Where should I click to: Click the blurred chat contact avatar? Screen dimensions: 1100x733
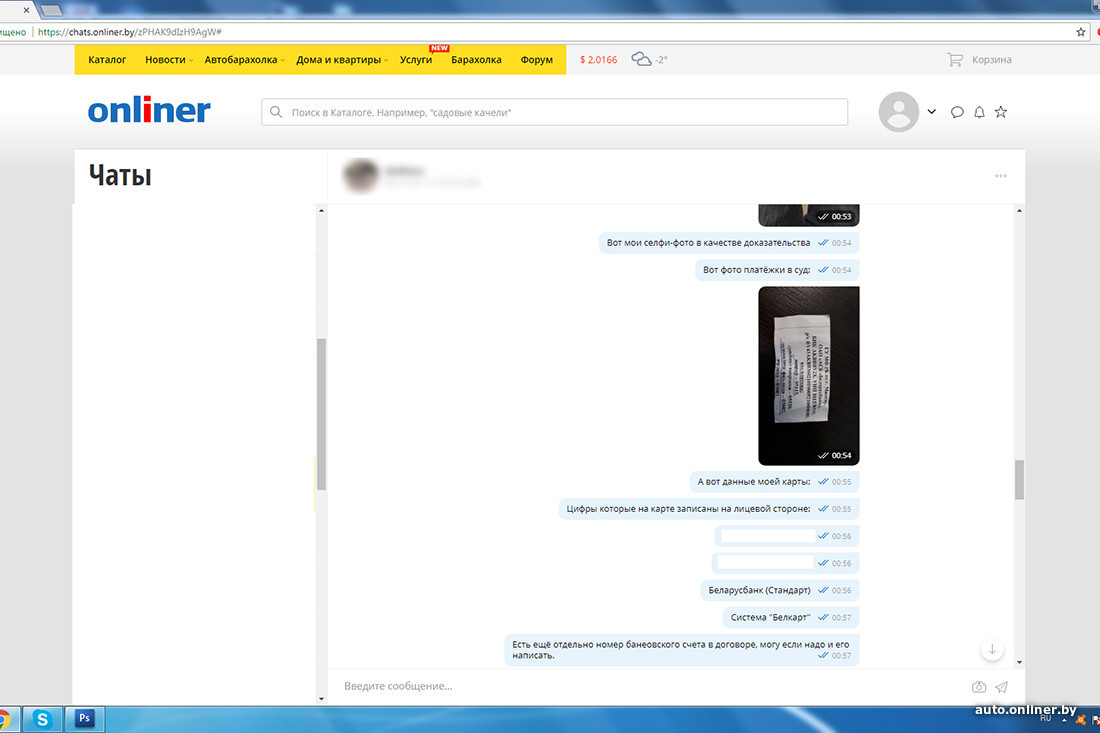point(361,175)
